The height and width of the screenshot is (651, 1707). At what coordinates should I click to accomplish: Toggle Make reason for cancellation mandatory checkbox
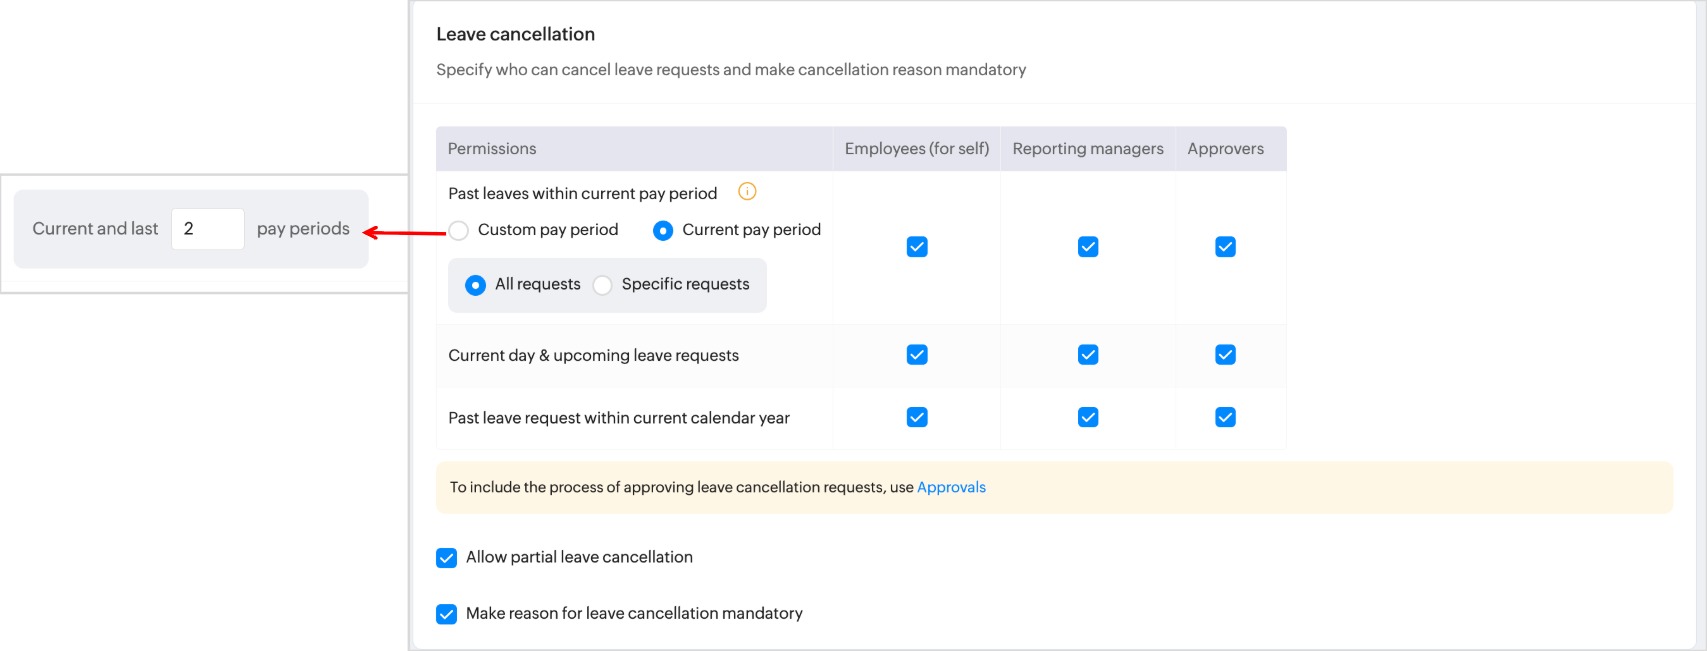click(447, 614)
